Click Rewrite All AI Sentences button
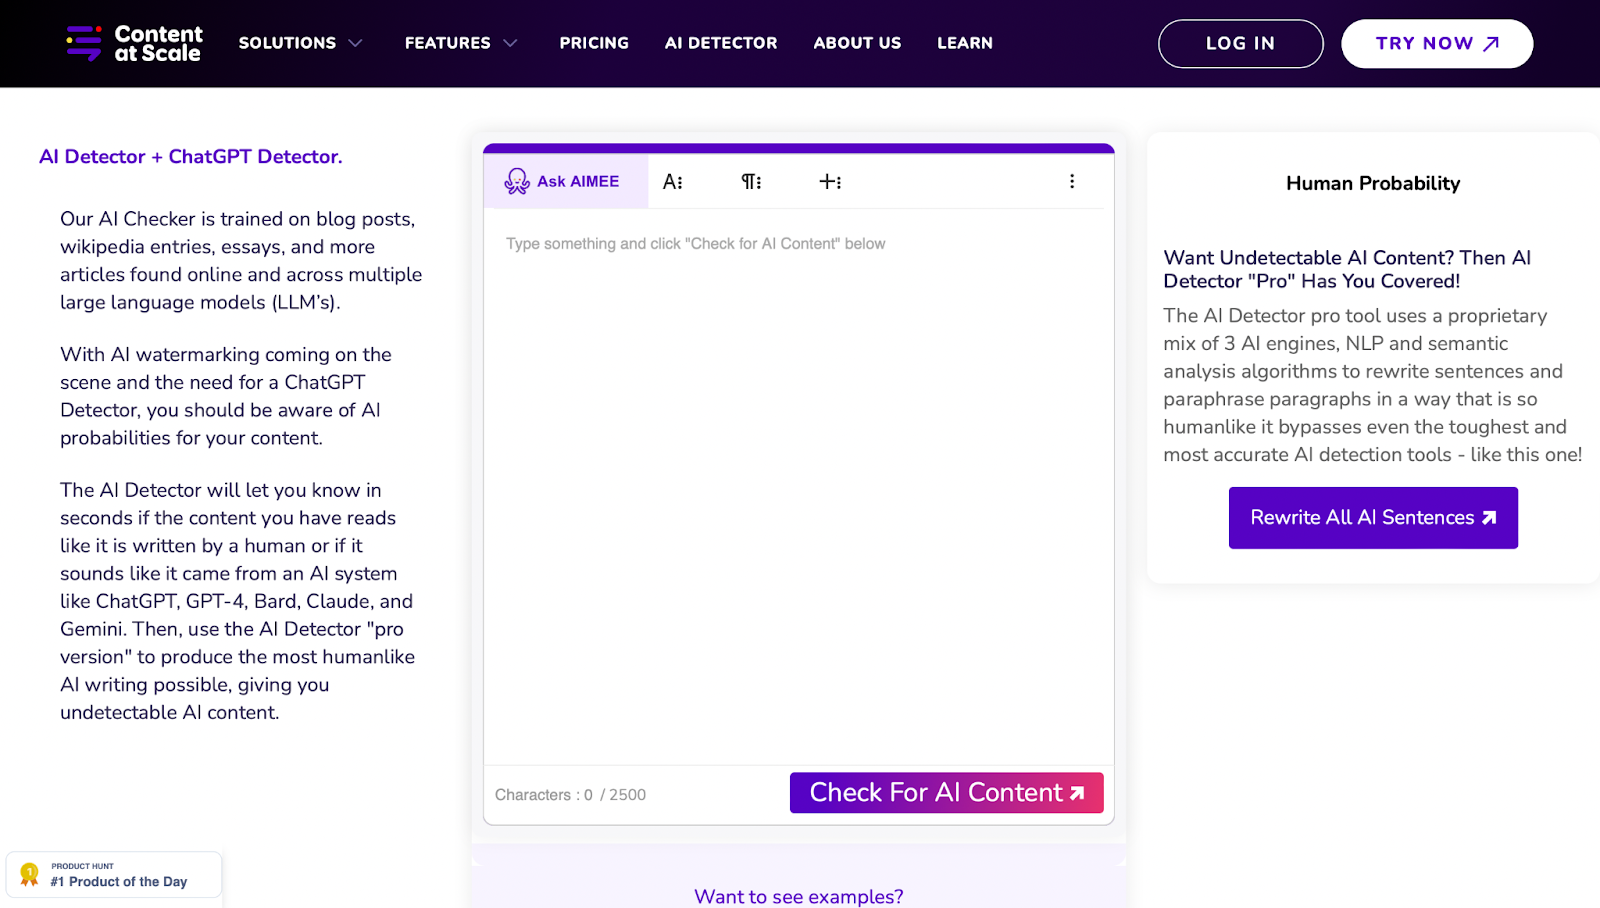Screen dimensions: 1600x908 1373,518
